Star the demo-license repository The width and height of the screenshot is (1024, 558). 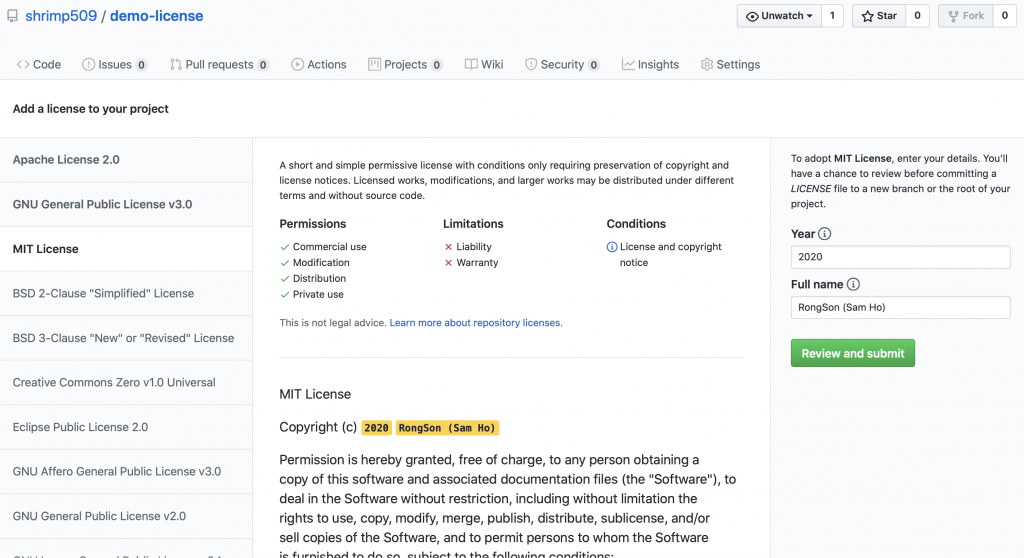click(877, 16)
